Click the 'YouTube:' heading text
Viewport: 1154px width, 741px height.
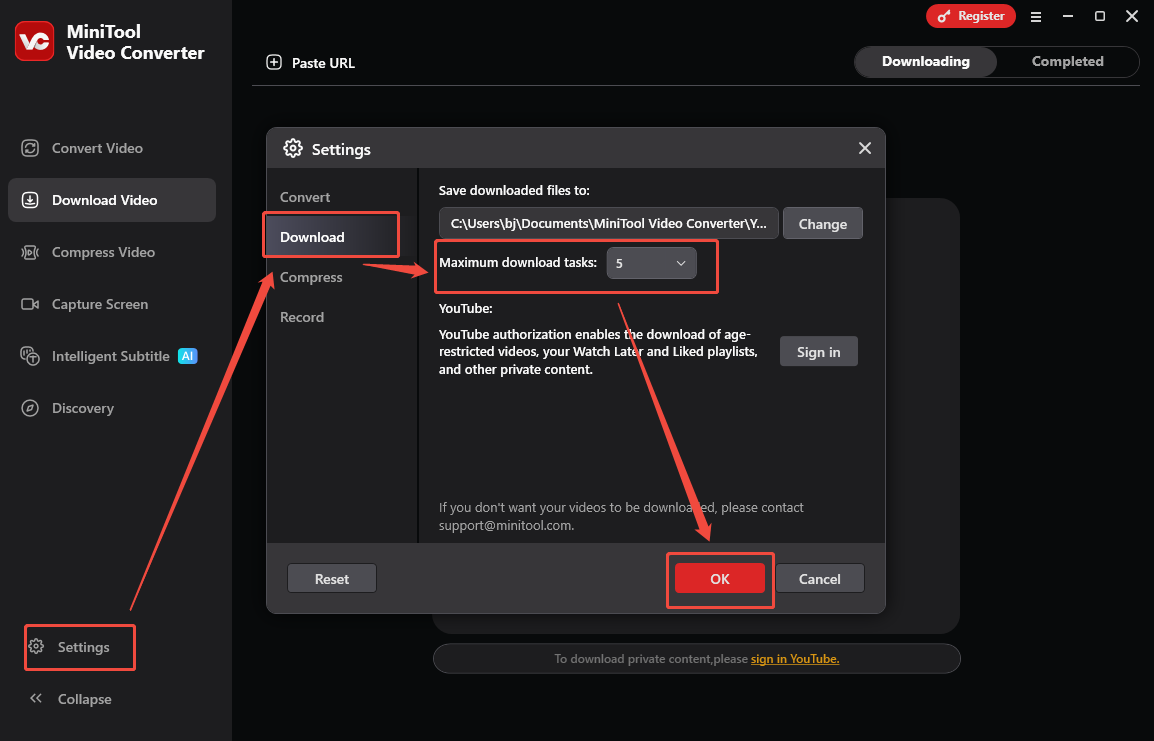(465, 308)
